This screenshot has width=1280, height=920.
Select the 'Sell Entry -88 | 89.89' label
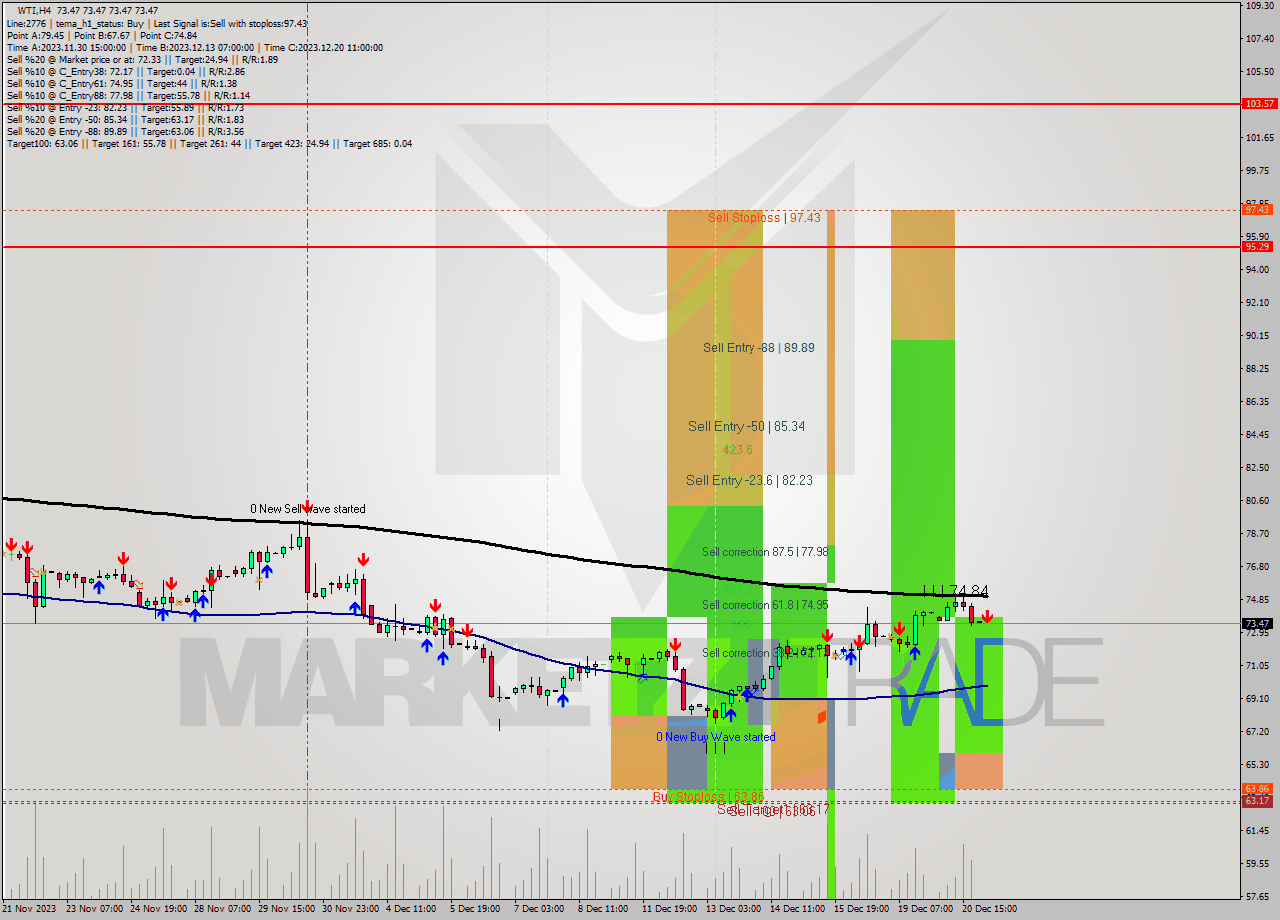(758, 347)
